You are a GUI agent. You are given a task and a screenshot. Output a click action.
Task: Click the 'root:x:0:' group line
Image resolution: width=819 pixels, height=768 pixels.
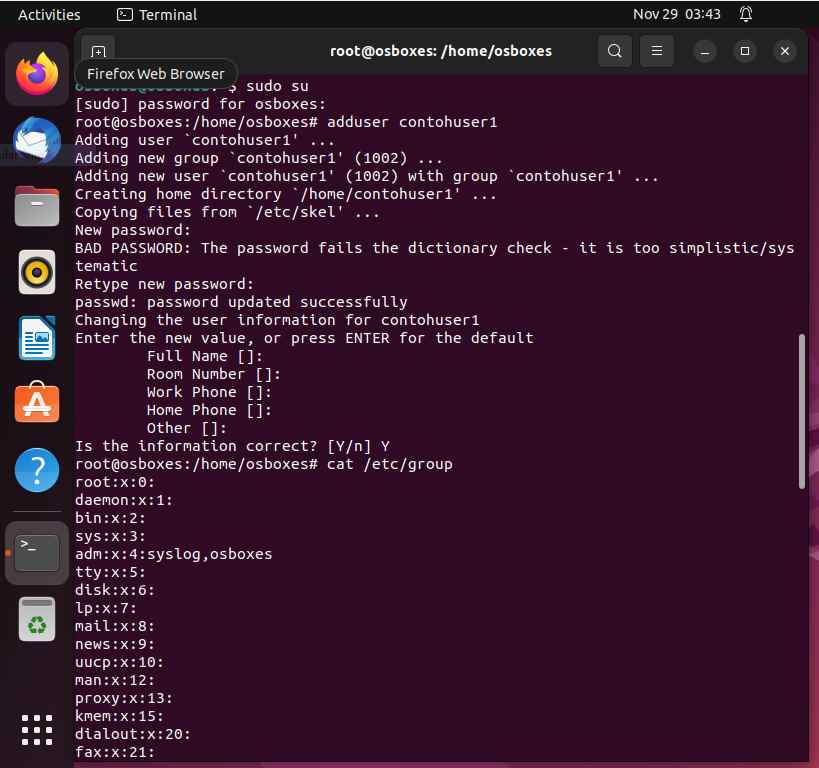point(115,482)
